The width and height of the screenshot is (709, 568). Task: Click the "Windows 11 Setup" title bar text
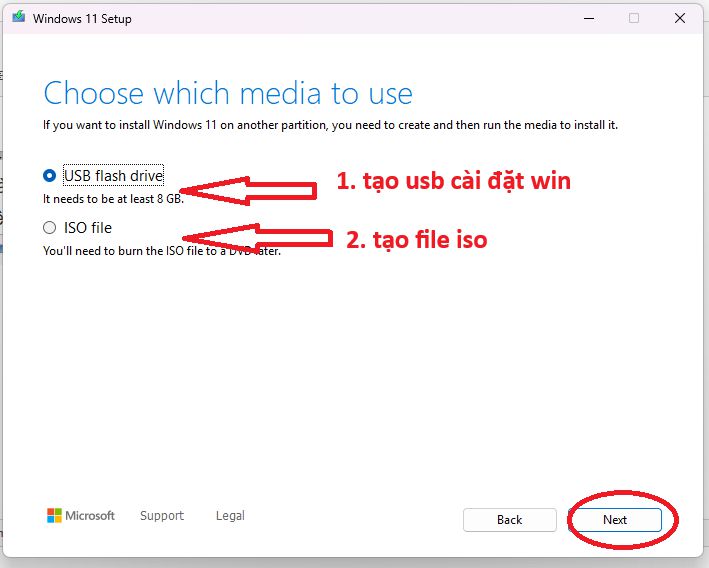point(82,19)
